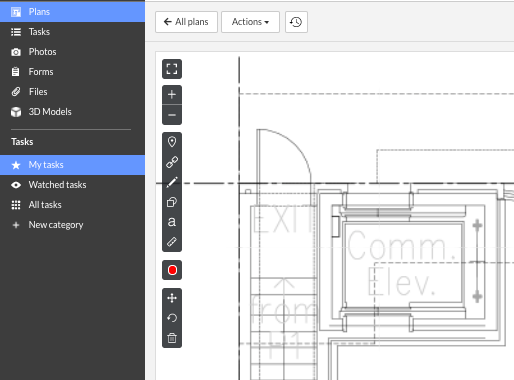Select the shapes tool
The image size is (514, 380).
(x=172, y=202)
